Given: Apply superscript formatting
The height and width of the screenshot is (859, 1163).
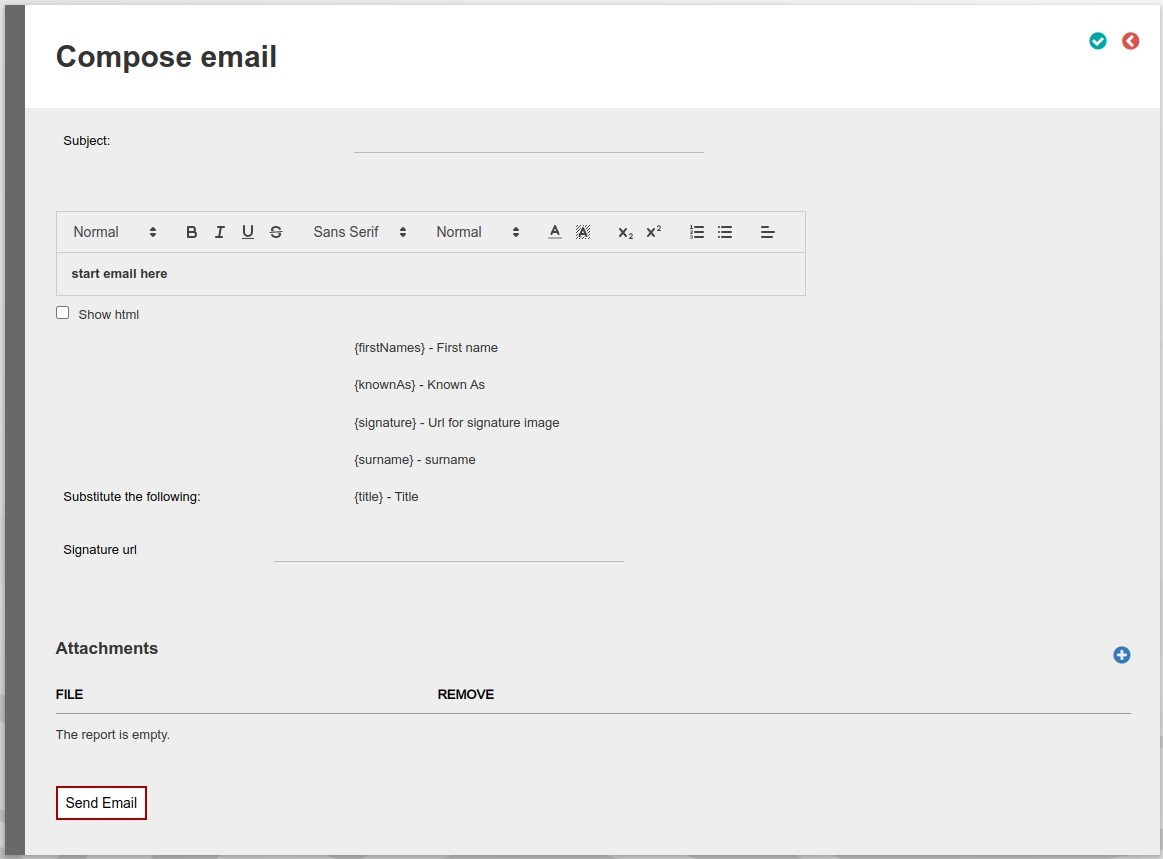Looking at the screenshot, I should (653, 232).
